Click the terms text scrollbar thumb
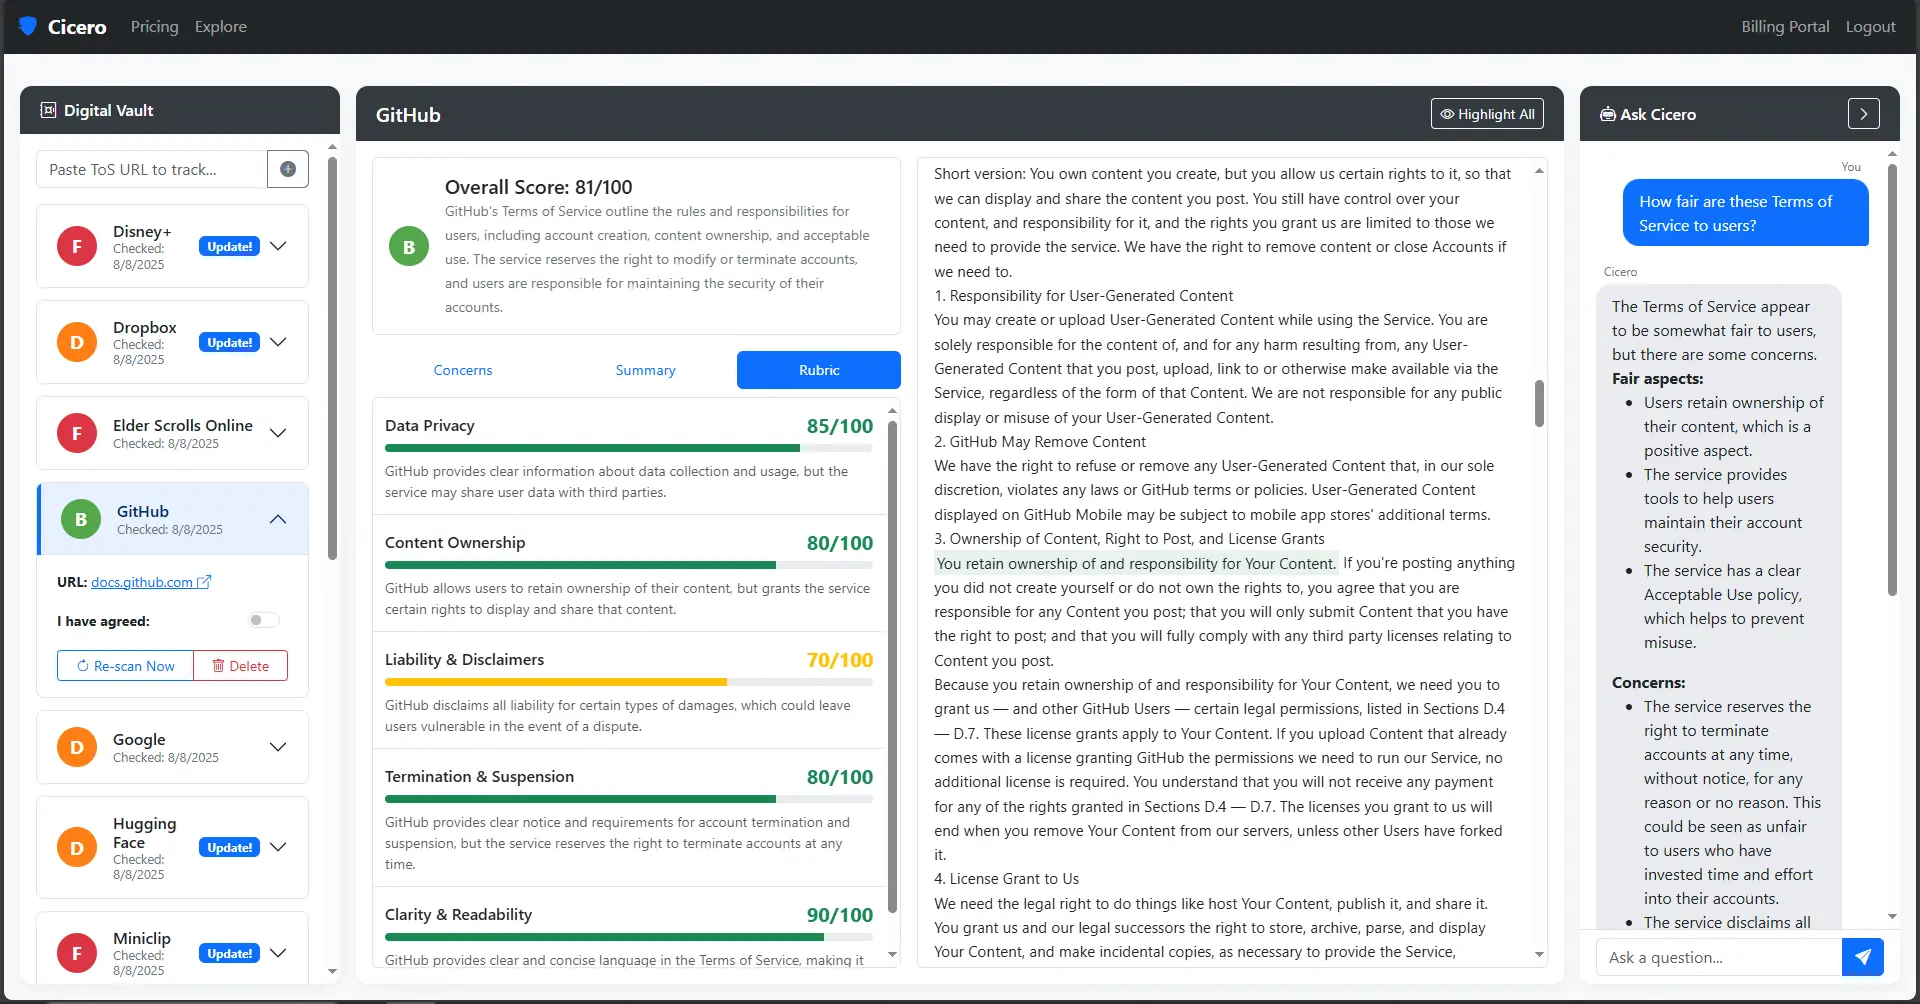This screenshot has width=1920, height=1004. [1539, 403]
